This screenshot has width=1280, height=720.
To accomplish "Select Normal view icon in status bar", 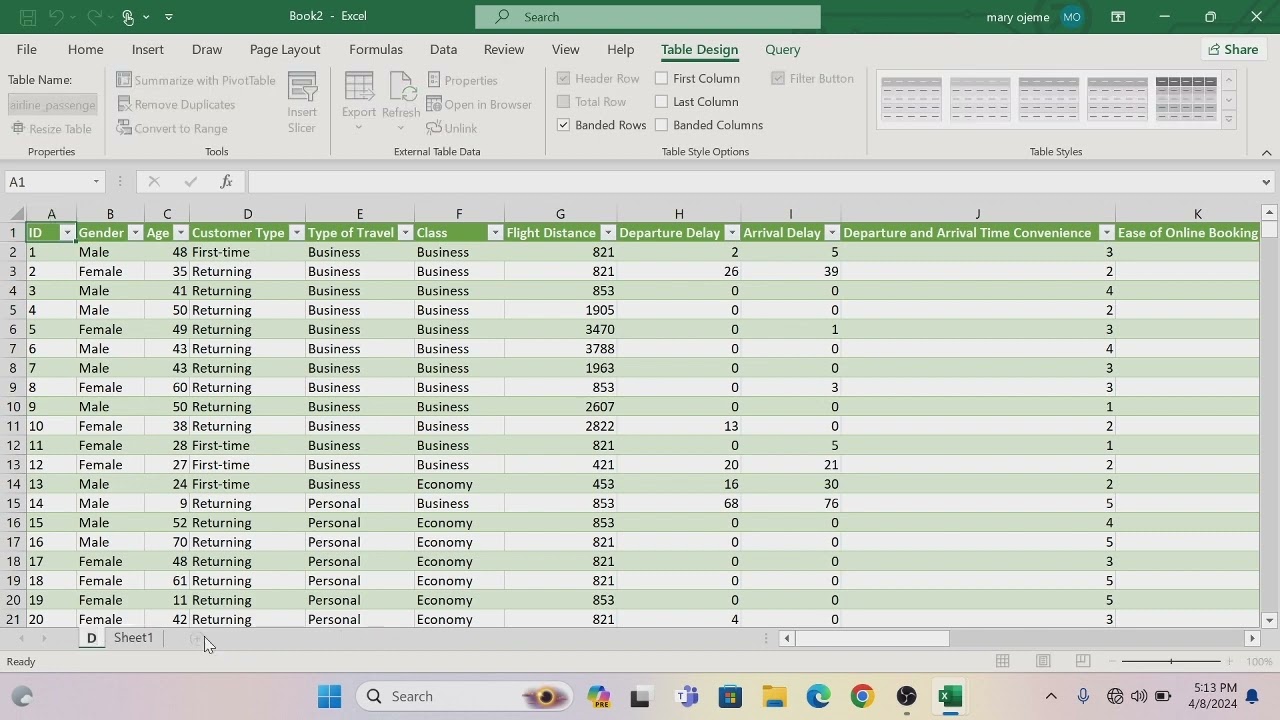I will tap(1003, 661).
